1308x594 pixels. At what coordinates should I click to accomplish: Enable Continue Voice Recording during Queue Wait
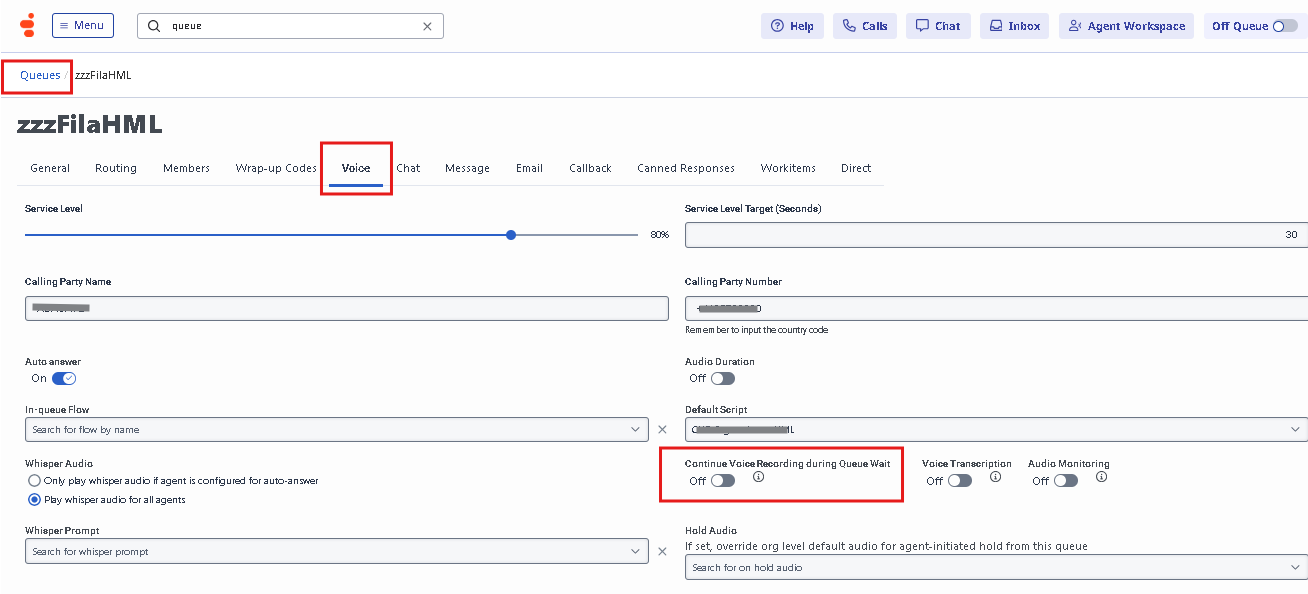coord(722,481)
